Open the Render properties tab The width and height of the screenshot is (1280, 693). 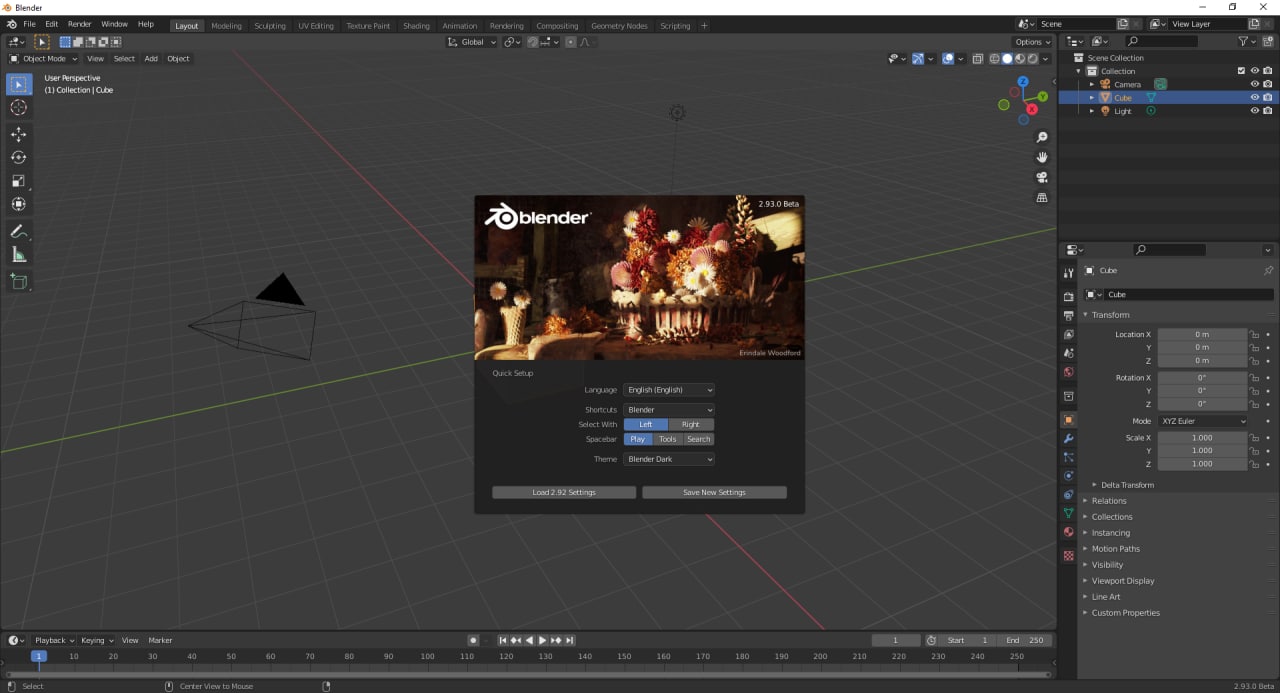point(1068,297)
